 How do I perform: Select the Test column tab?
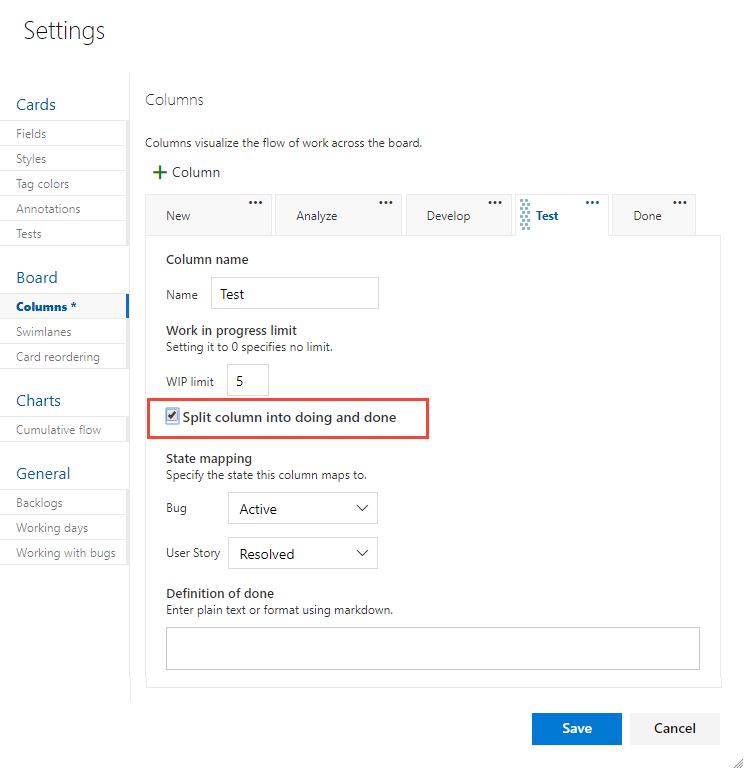[562, 215]
